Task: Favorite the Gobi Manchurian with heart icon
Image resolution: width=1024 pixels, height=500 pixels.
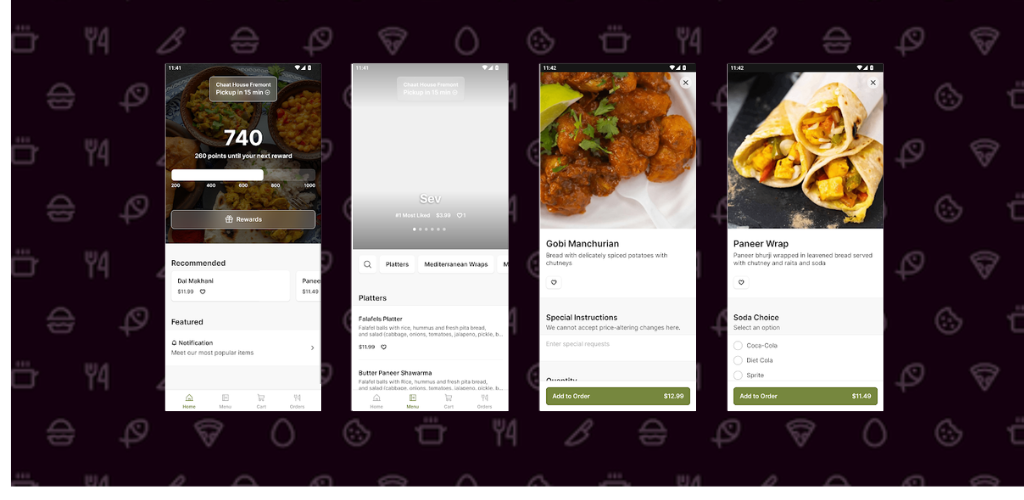Action: click(554, 283)
